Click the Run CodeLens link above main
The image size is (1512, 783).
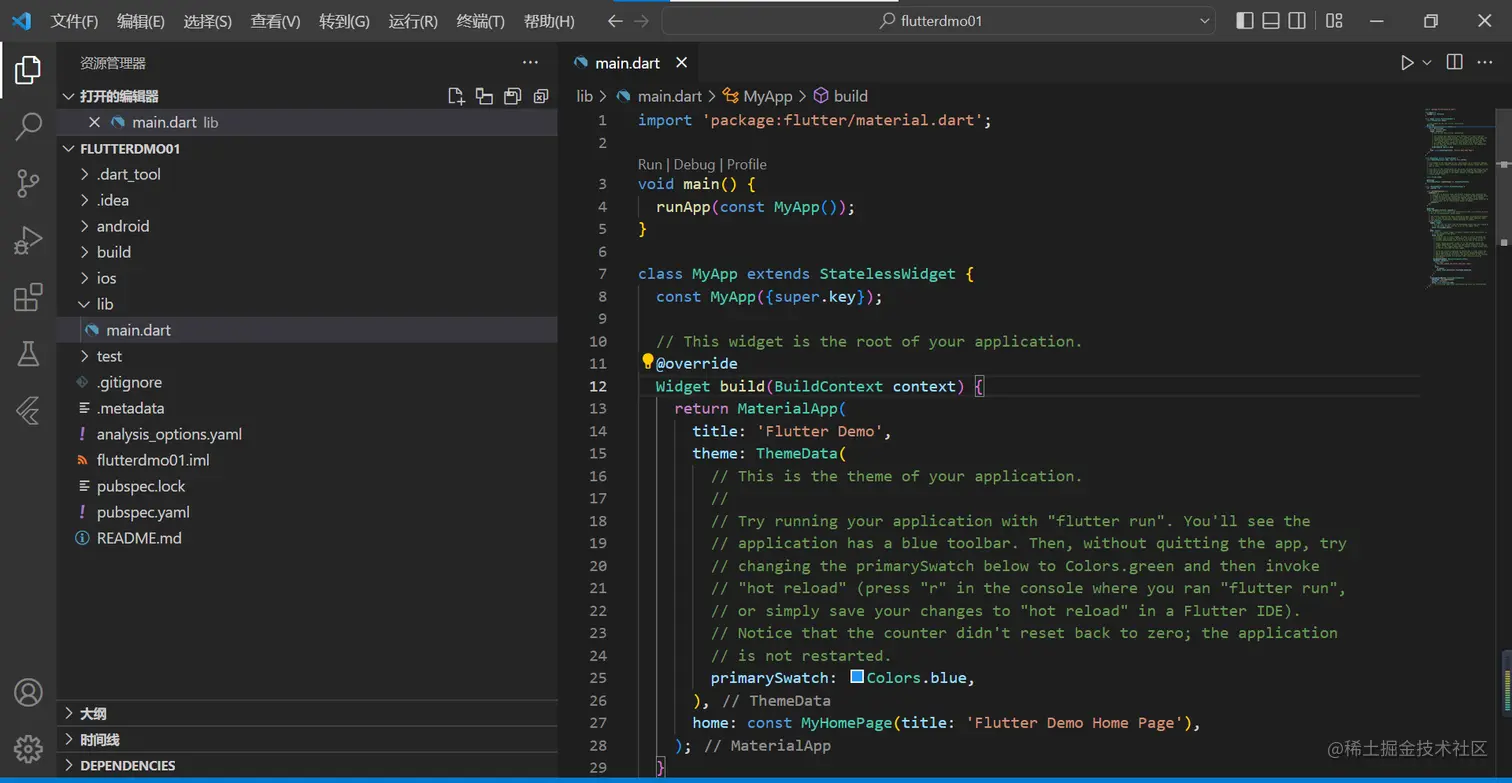click(649, 164)
